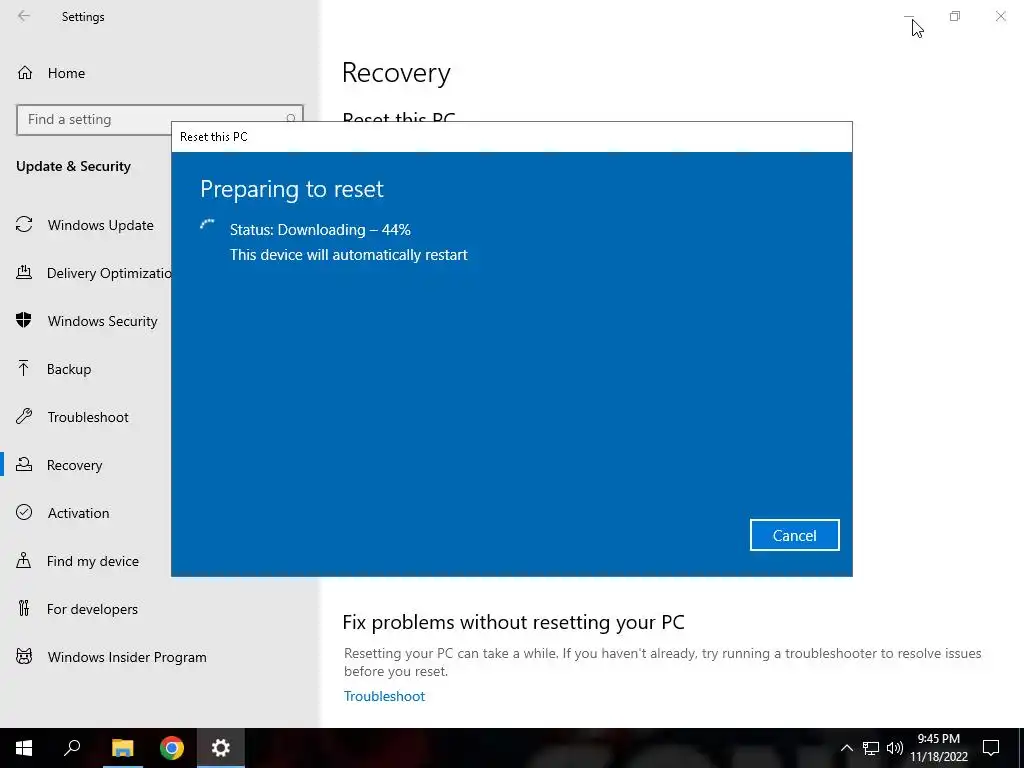Click the For developers tools icon
This screenshot has width=1024, height=768.
[24, 609]
